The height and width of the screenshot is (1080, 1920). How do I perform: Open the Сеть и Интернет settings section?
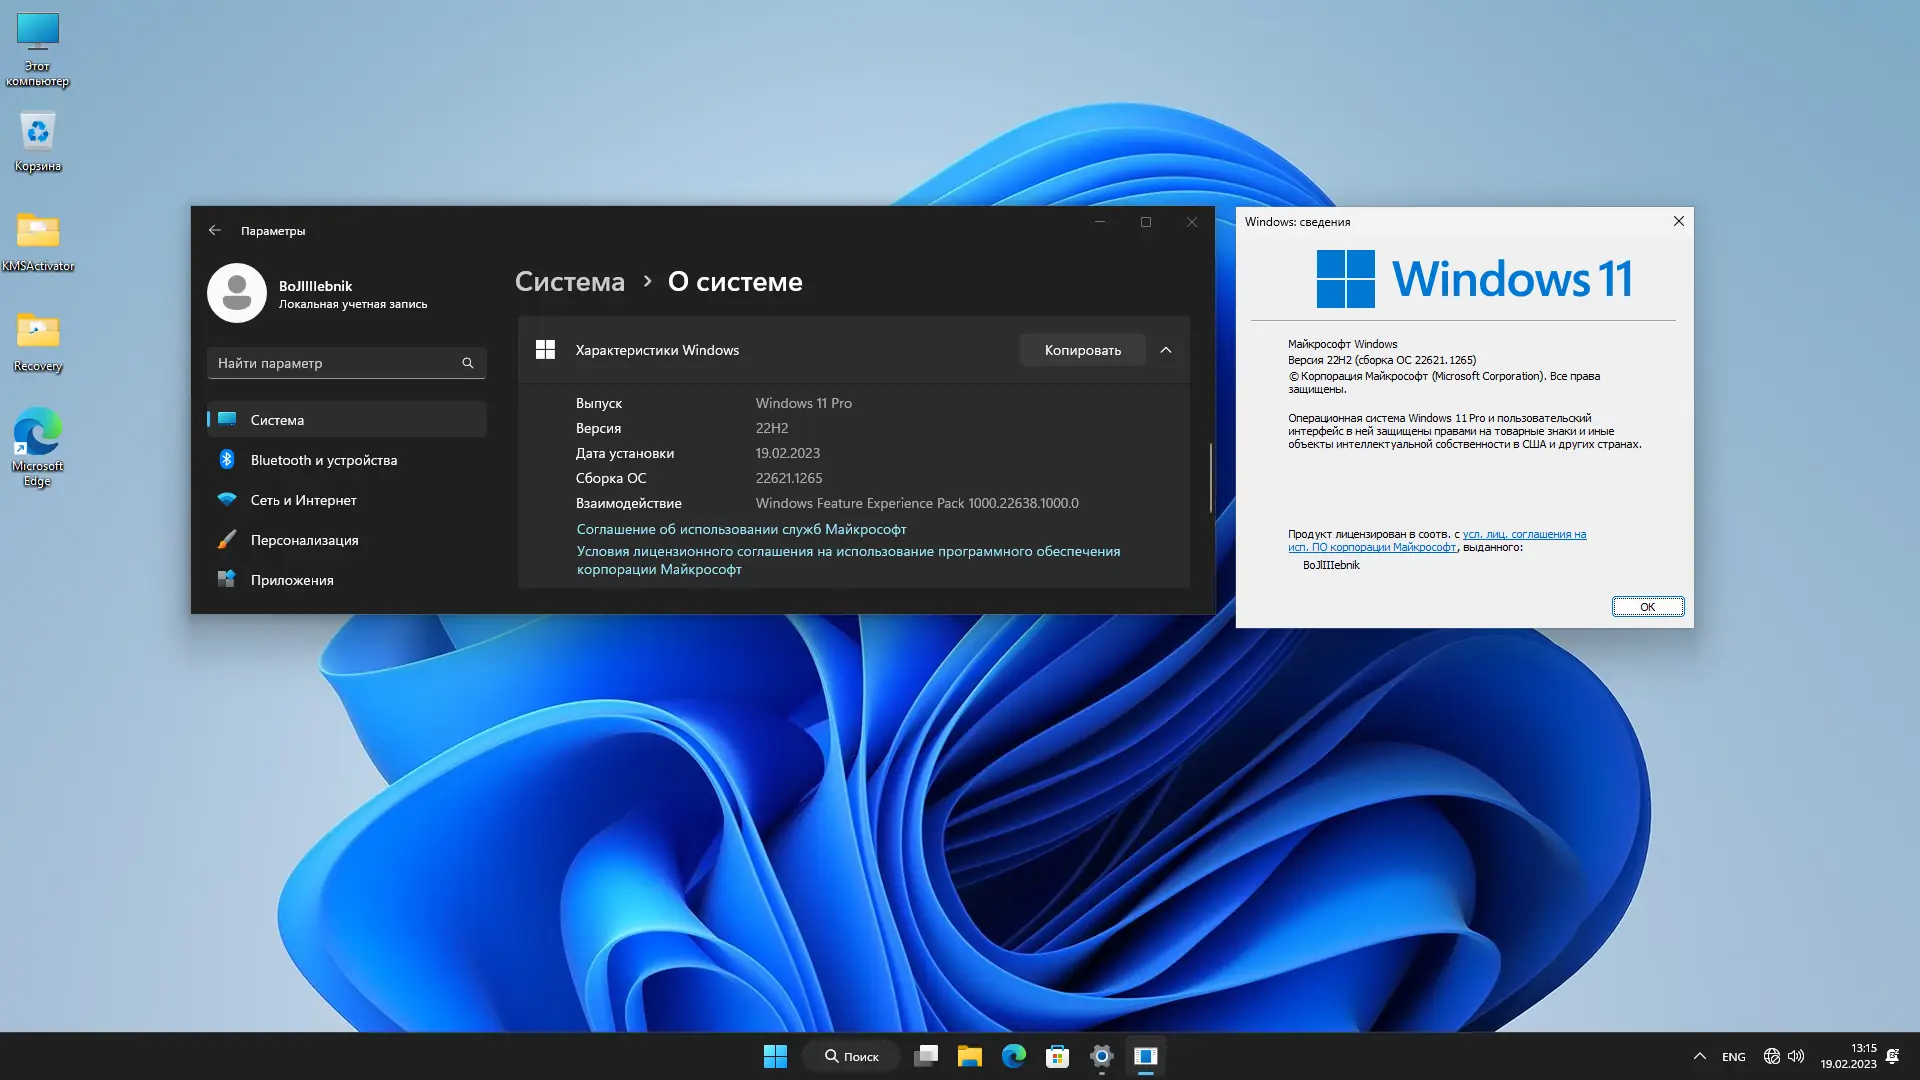303,500
